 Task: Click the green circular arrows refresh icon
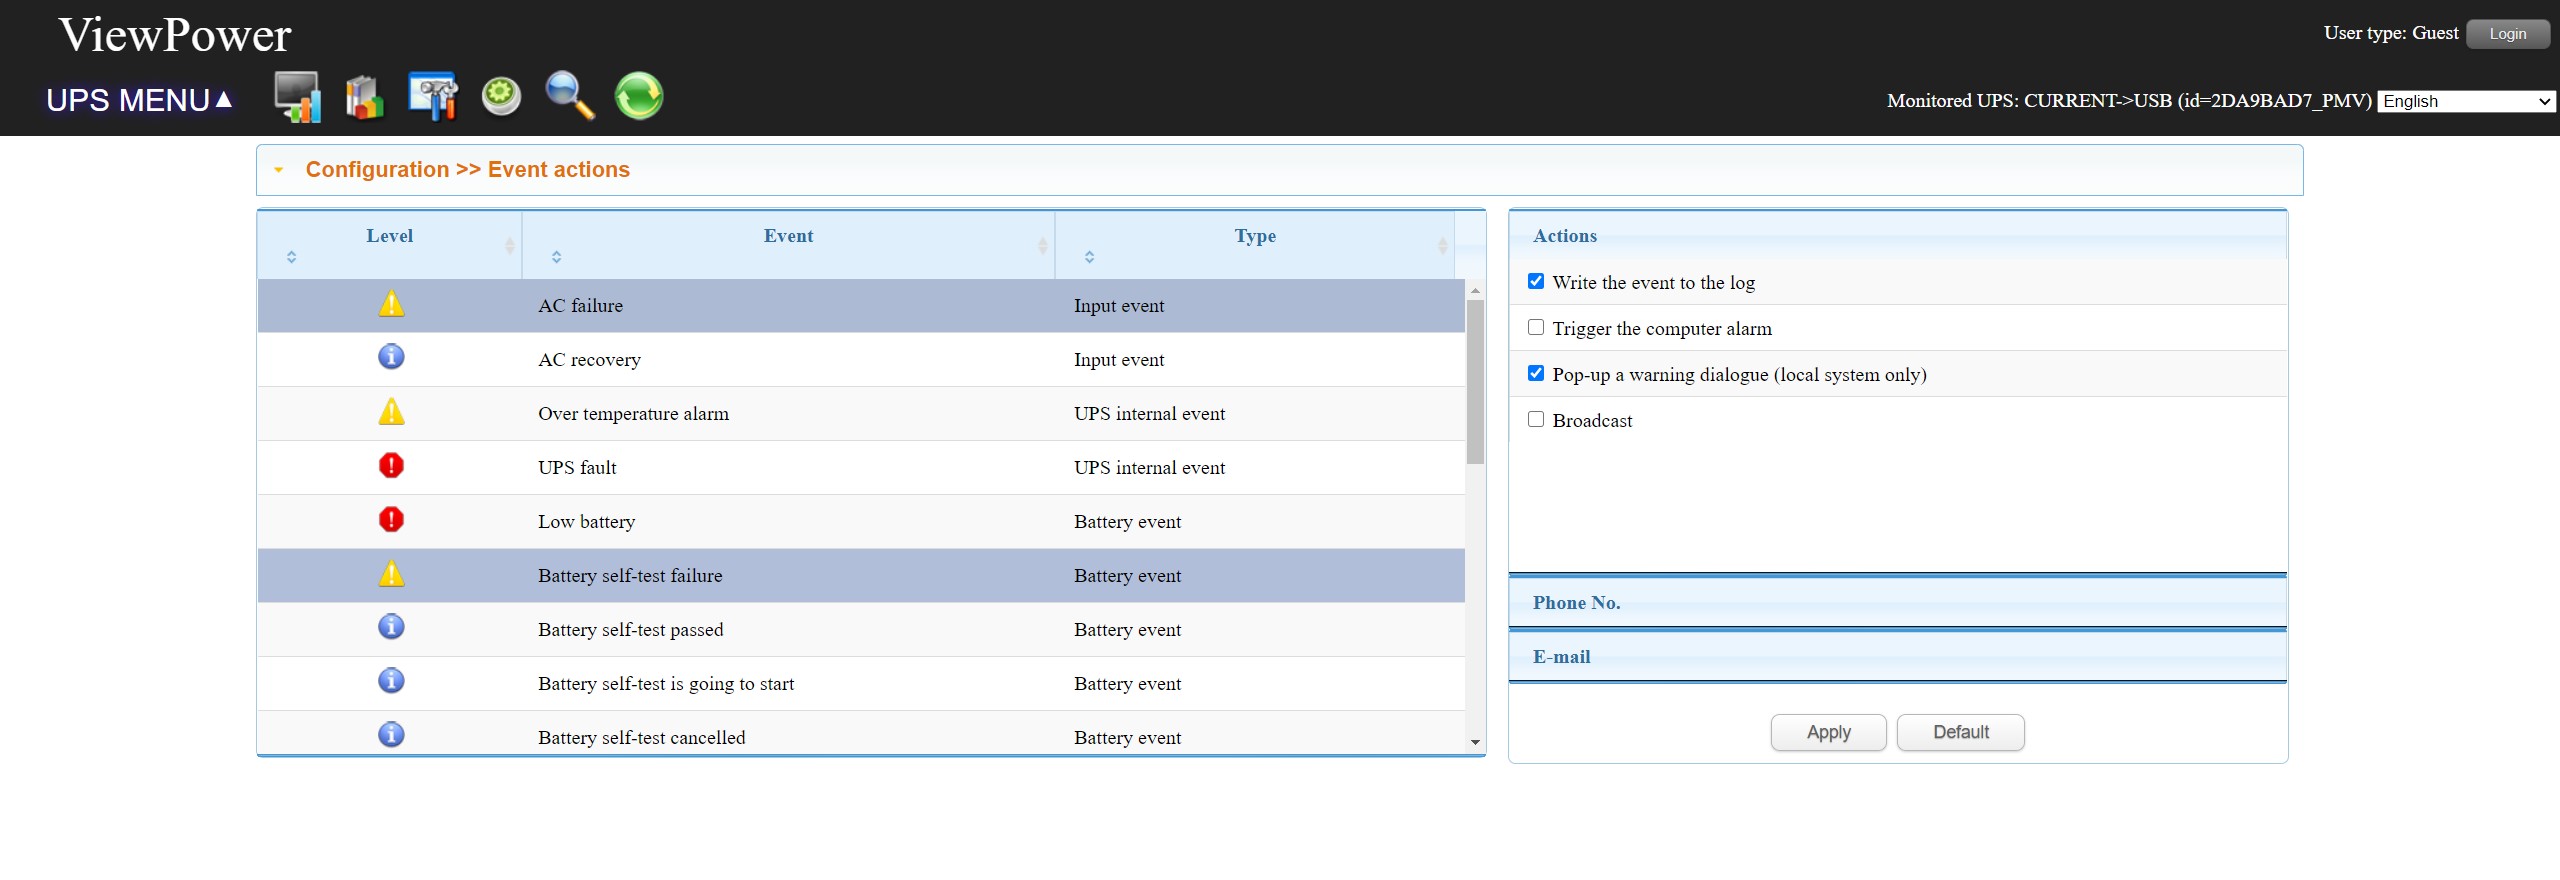tap(639, 97)
